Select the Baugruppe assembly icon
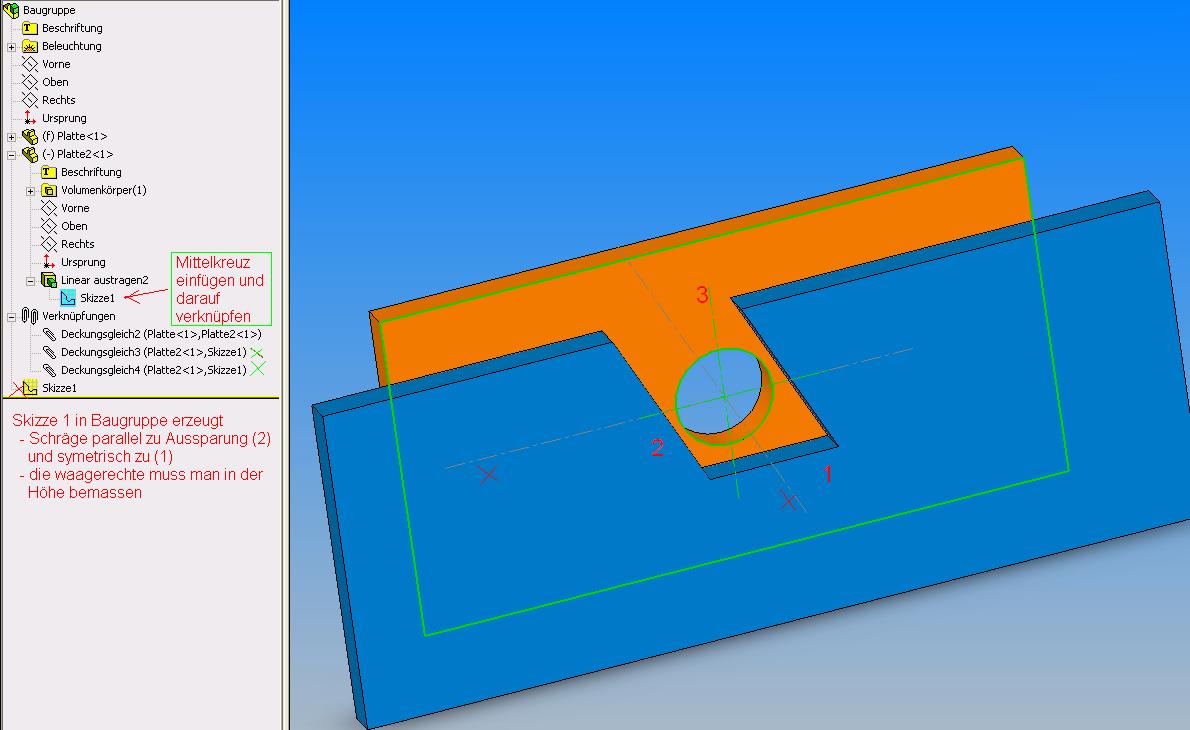This screenshot has width=1190, height=730. point(11,10)
